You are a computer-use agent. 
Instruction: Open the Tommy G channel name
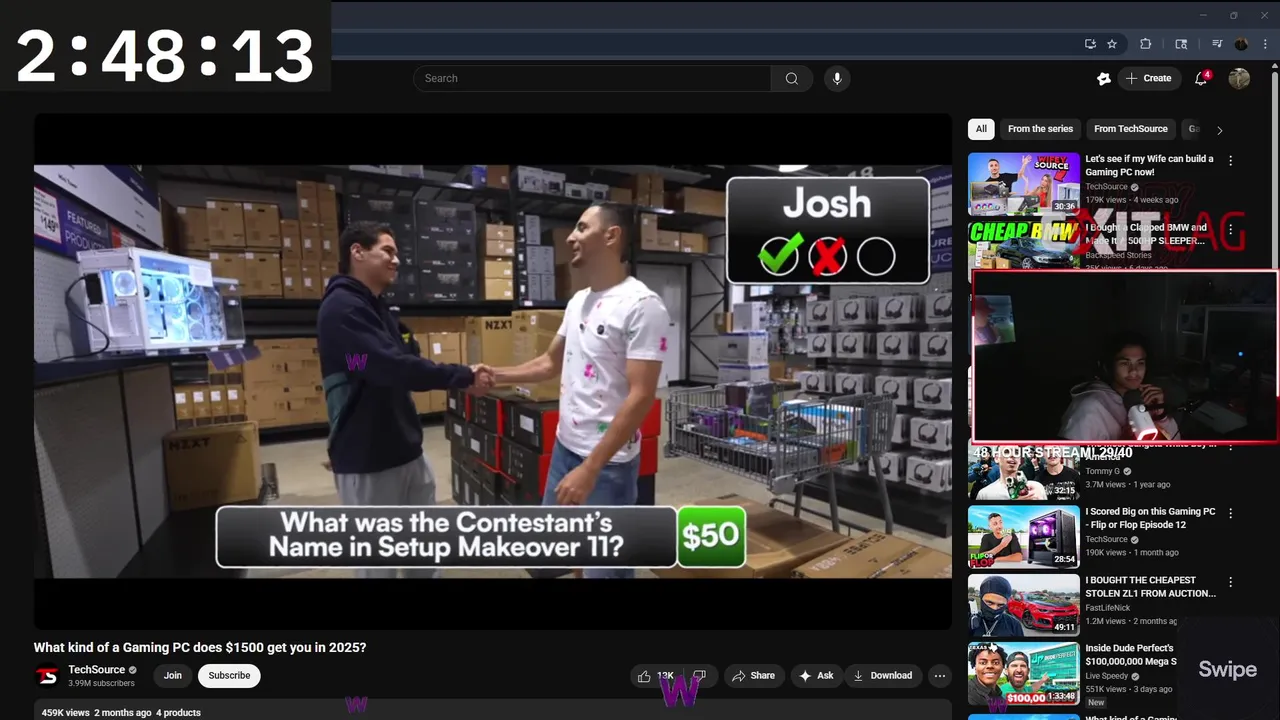1103,471
